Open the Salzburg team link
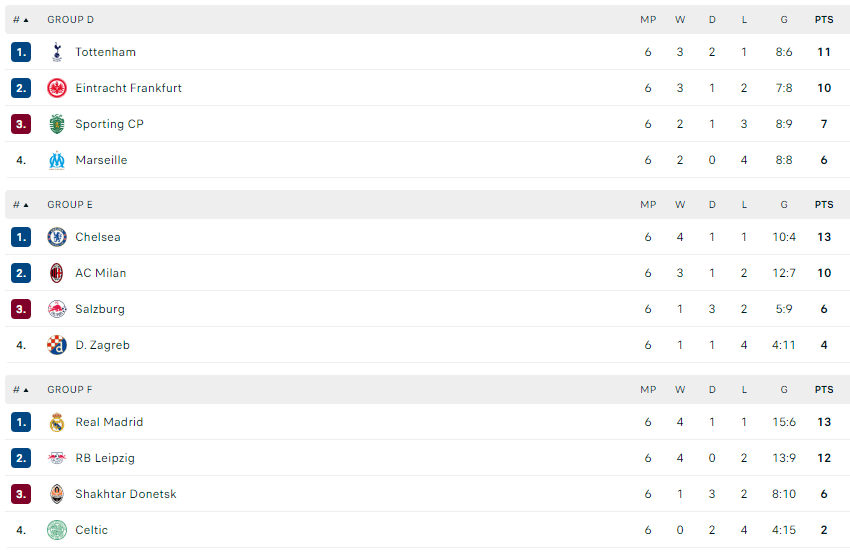Image resolution: width=850 pixels, height=552 pixels. 100,309
